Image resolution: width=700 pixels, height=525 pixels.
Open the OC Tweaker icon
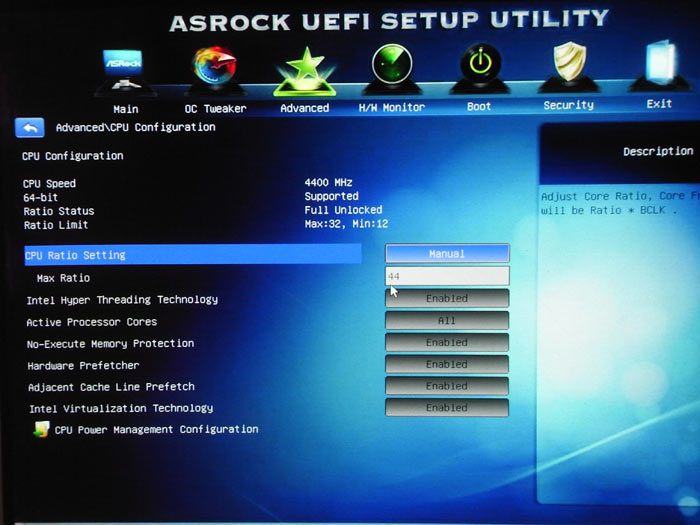(215, 70)
